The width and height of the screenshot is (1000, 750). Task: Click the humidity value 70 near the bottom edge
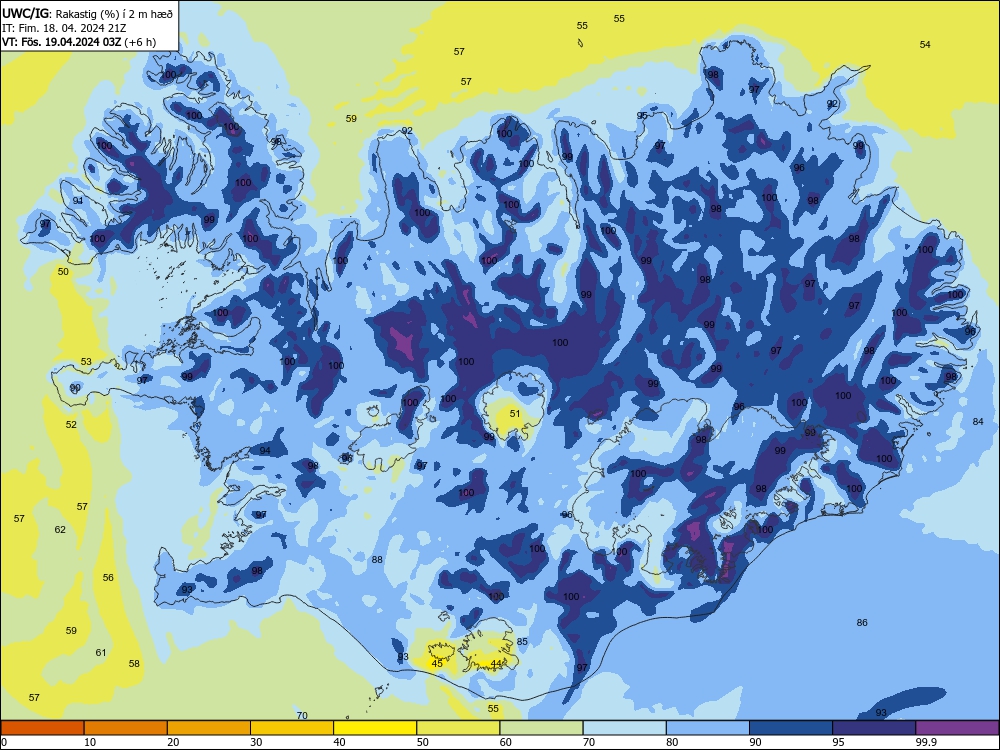(x=302, y=716)
